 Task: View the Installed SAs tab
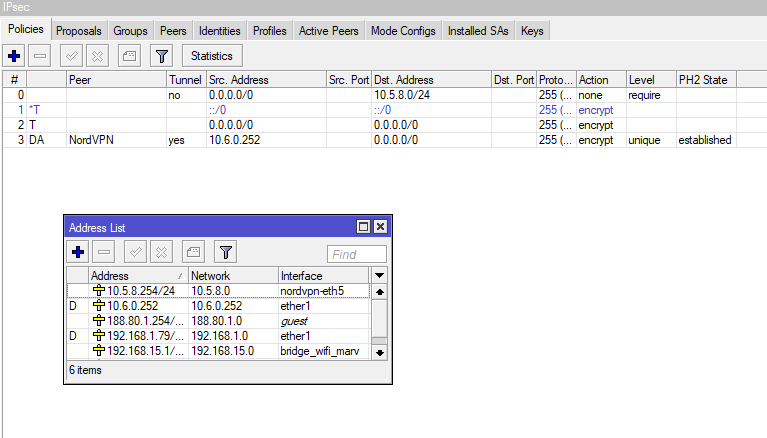478,31
